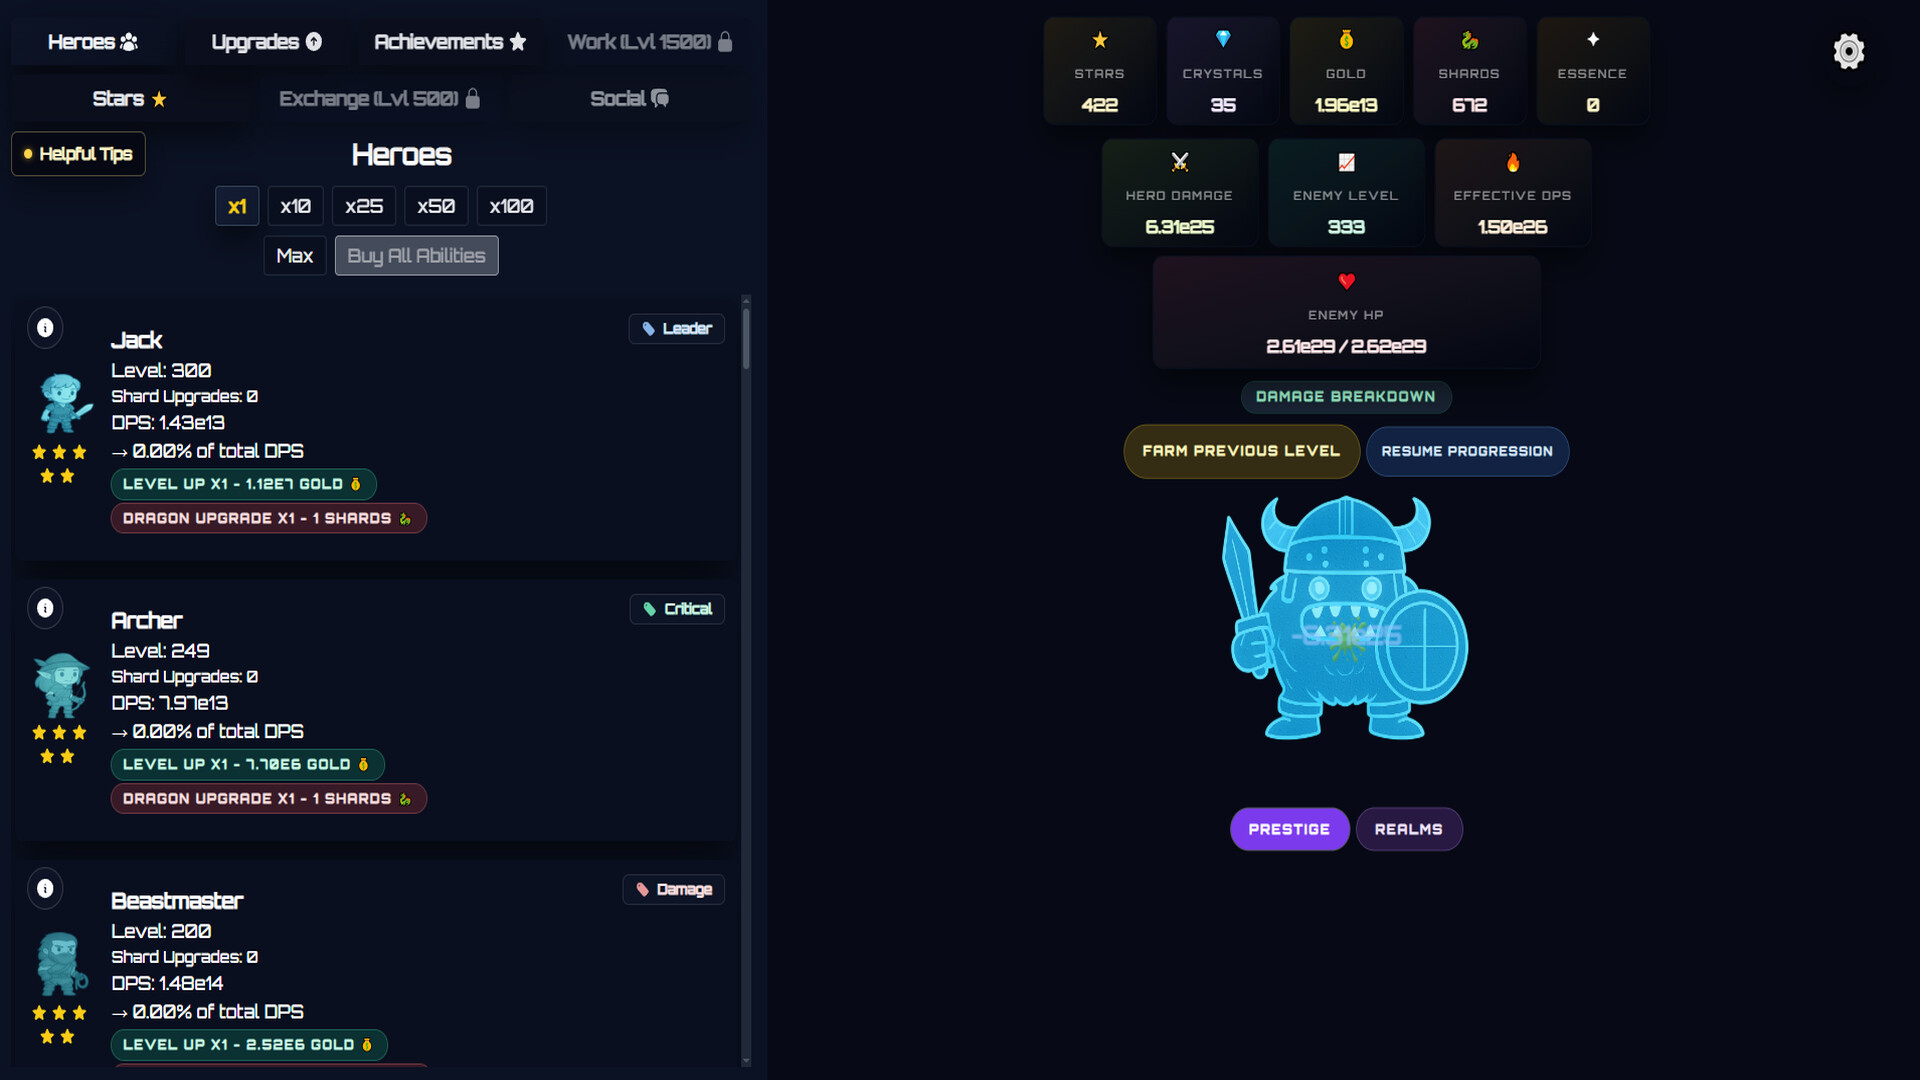
Task: Click the Crystals gem icon
Action: coord(1222,39)
